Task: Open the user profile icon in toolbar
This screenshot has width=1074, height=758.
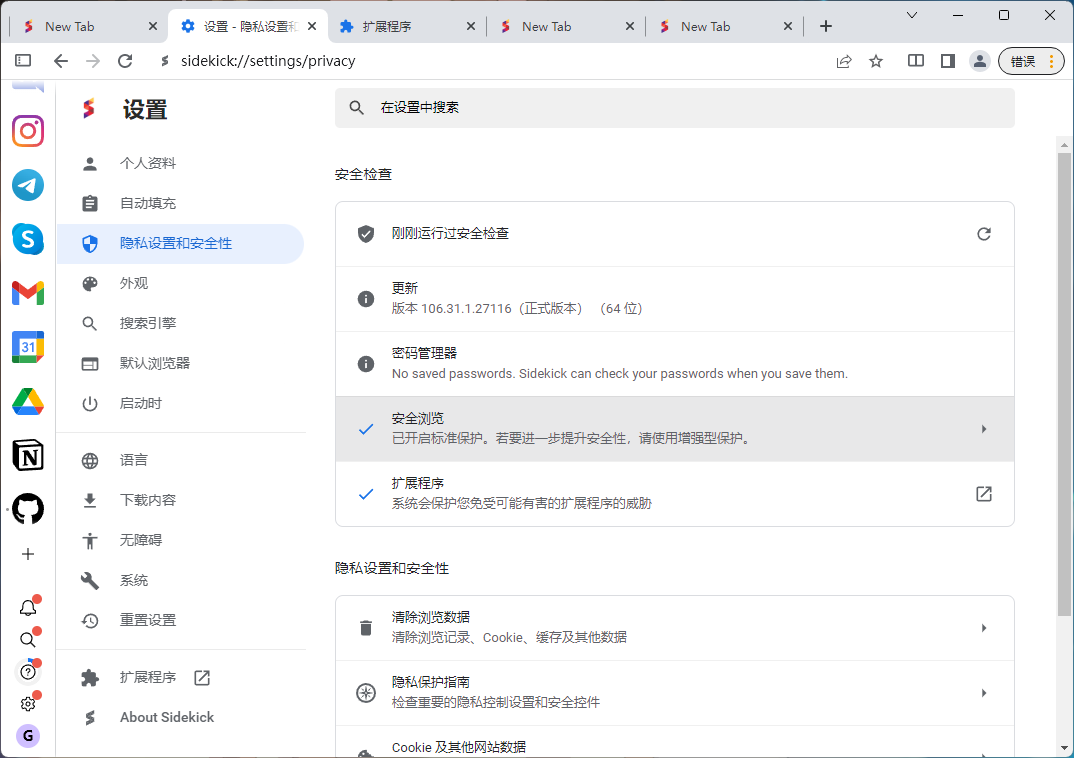Action: tap(980, 62)
